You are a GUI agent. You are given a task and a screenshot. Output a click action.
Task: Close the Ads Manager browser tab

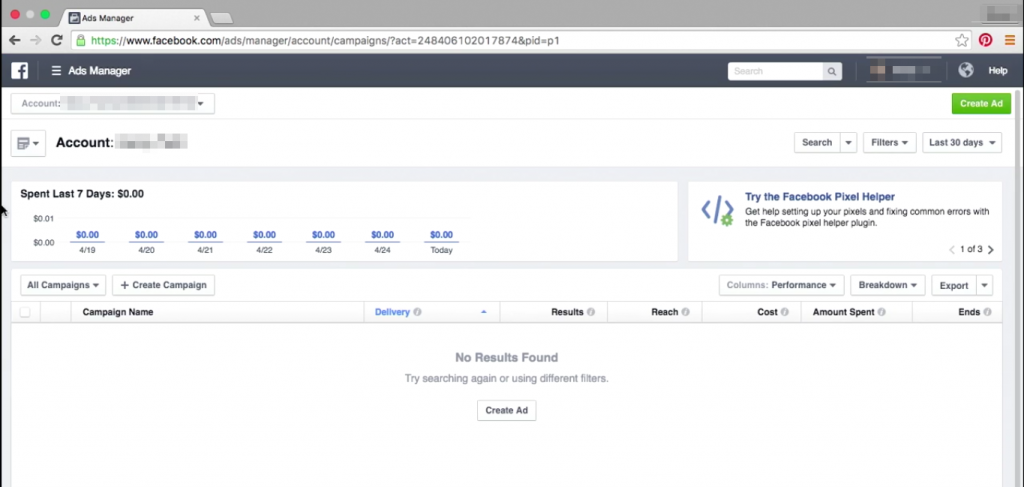197,18
